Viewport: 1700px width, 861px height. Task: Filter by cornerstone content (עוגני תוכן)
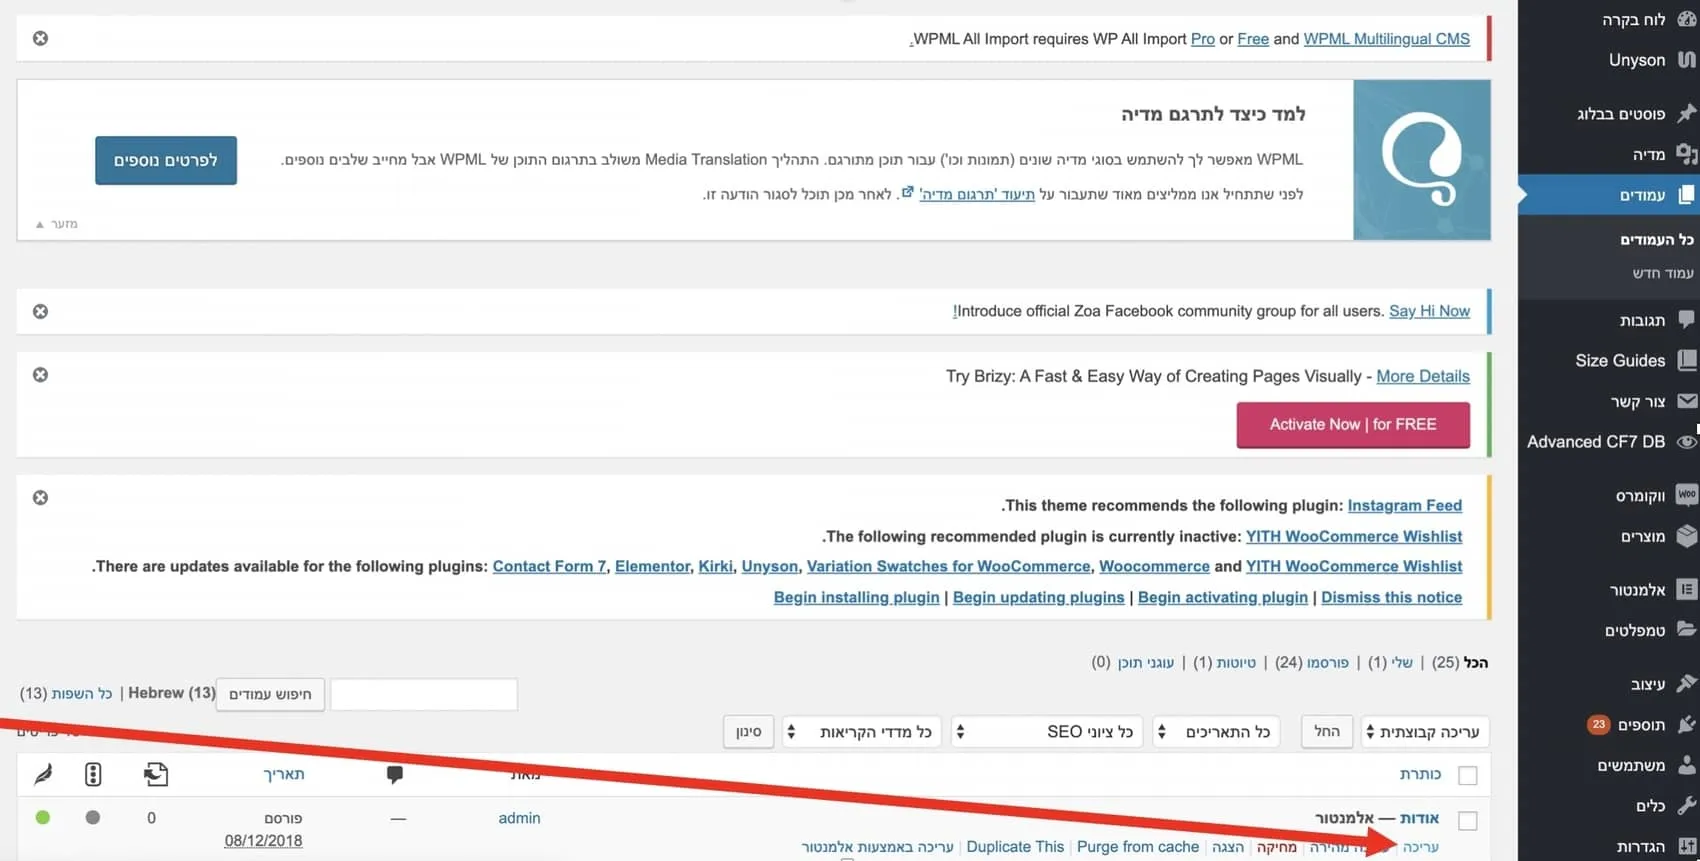coord(1146,662)
